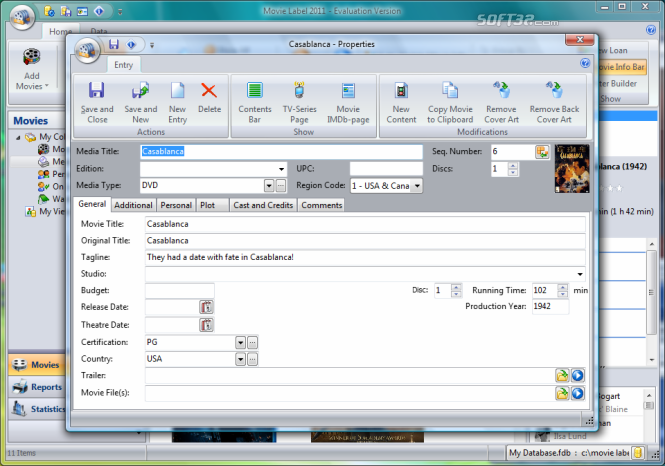Click the ellipsis button next to Media Type

pyautogui.click(x=281, y=185)
